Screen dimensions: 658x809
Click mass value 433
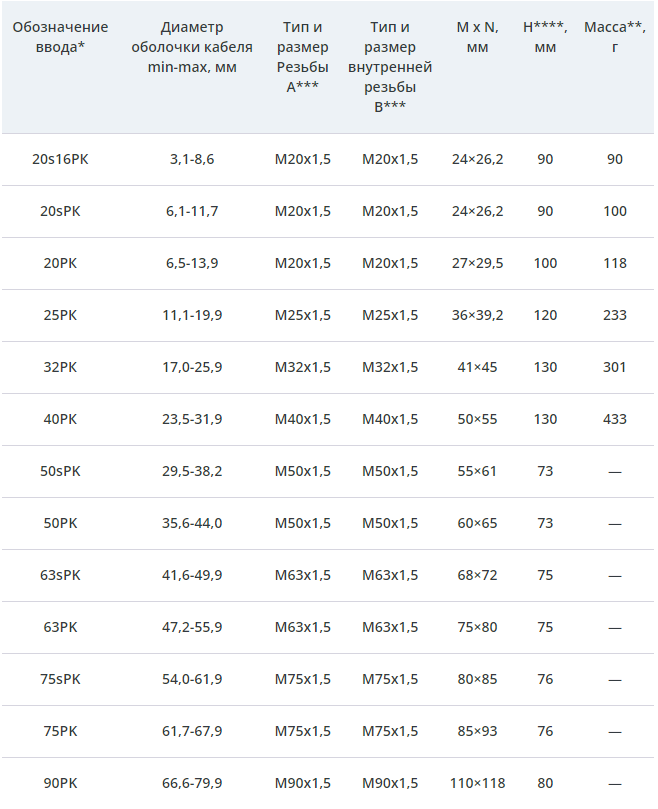coord(614,419)
